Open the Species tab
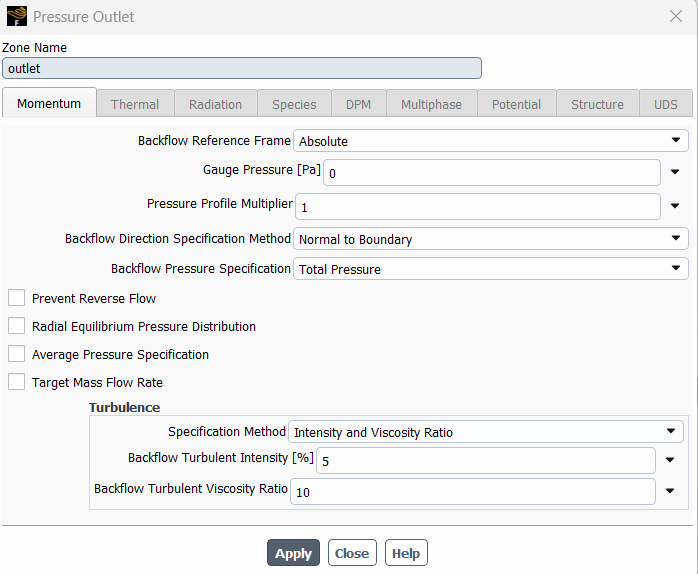698x574 pixels. pos(294,104)
